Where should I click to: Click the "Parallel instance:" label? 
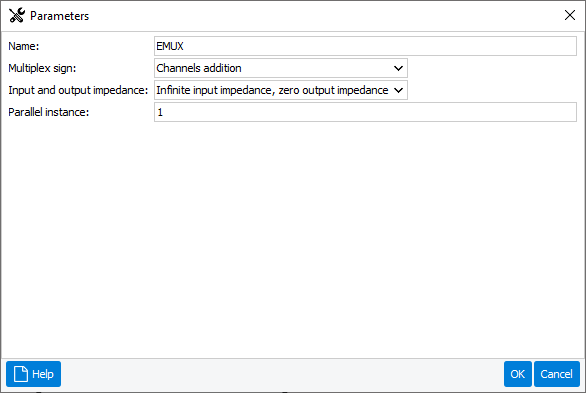49,112
